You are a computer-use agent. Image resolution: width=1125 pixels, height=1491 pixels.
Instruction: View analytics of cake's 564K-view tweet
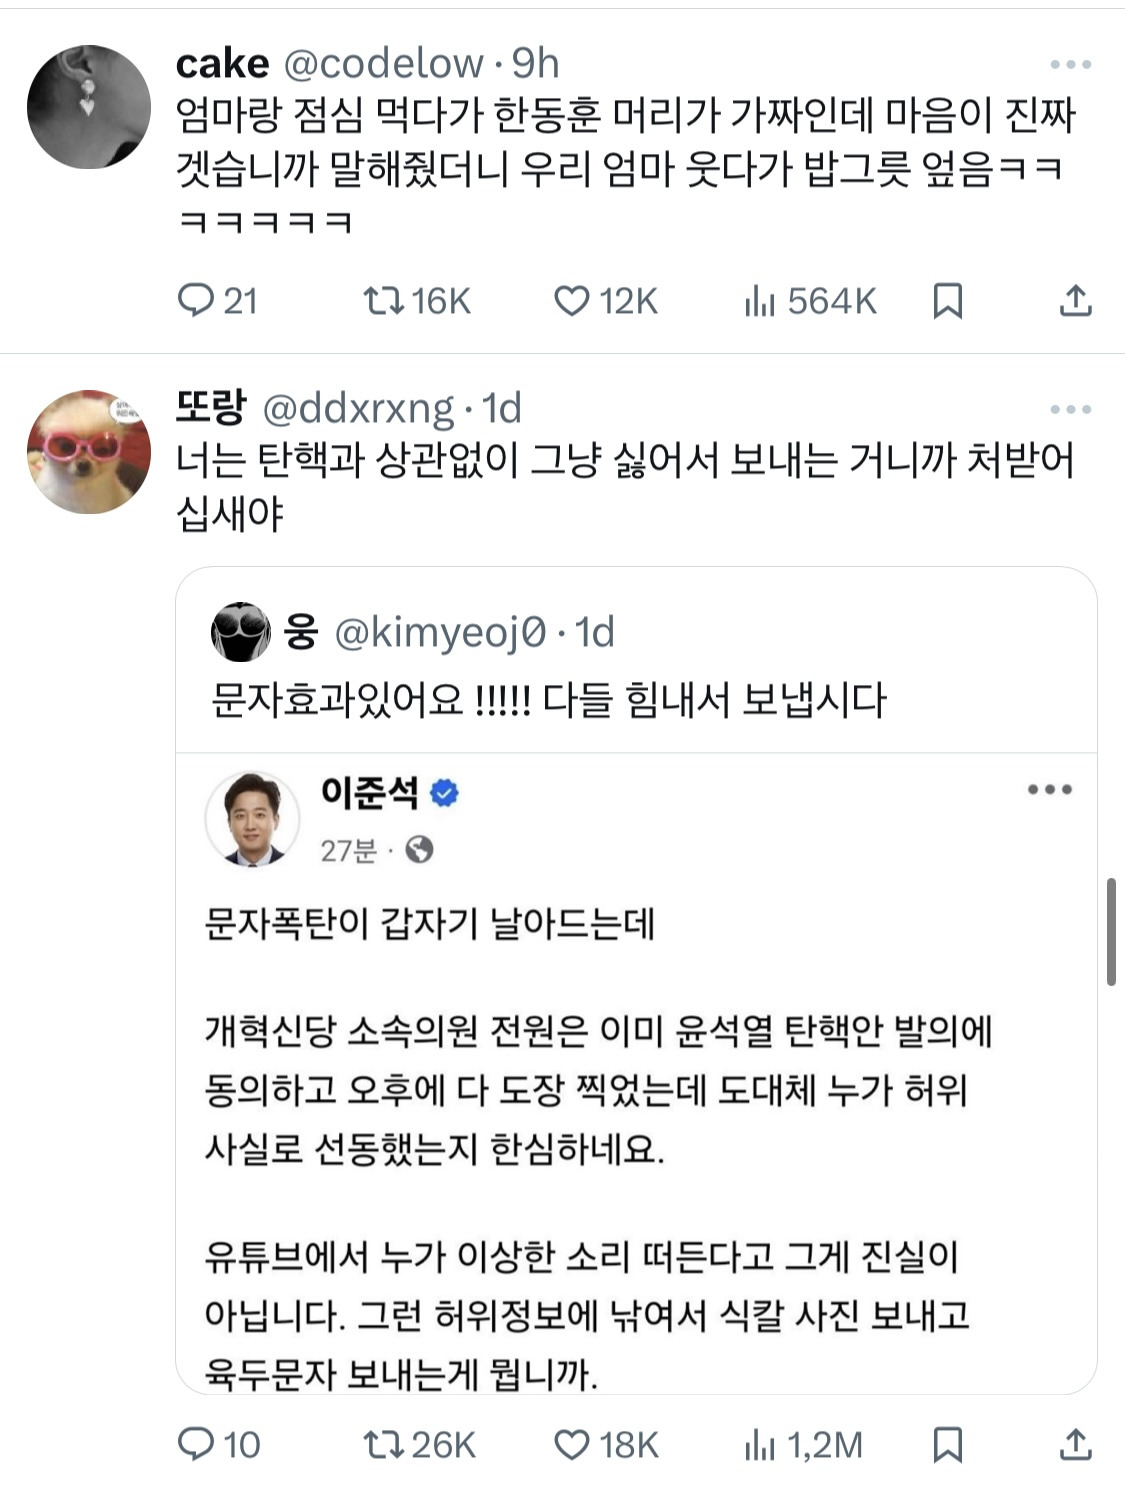point(760,300)
